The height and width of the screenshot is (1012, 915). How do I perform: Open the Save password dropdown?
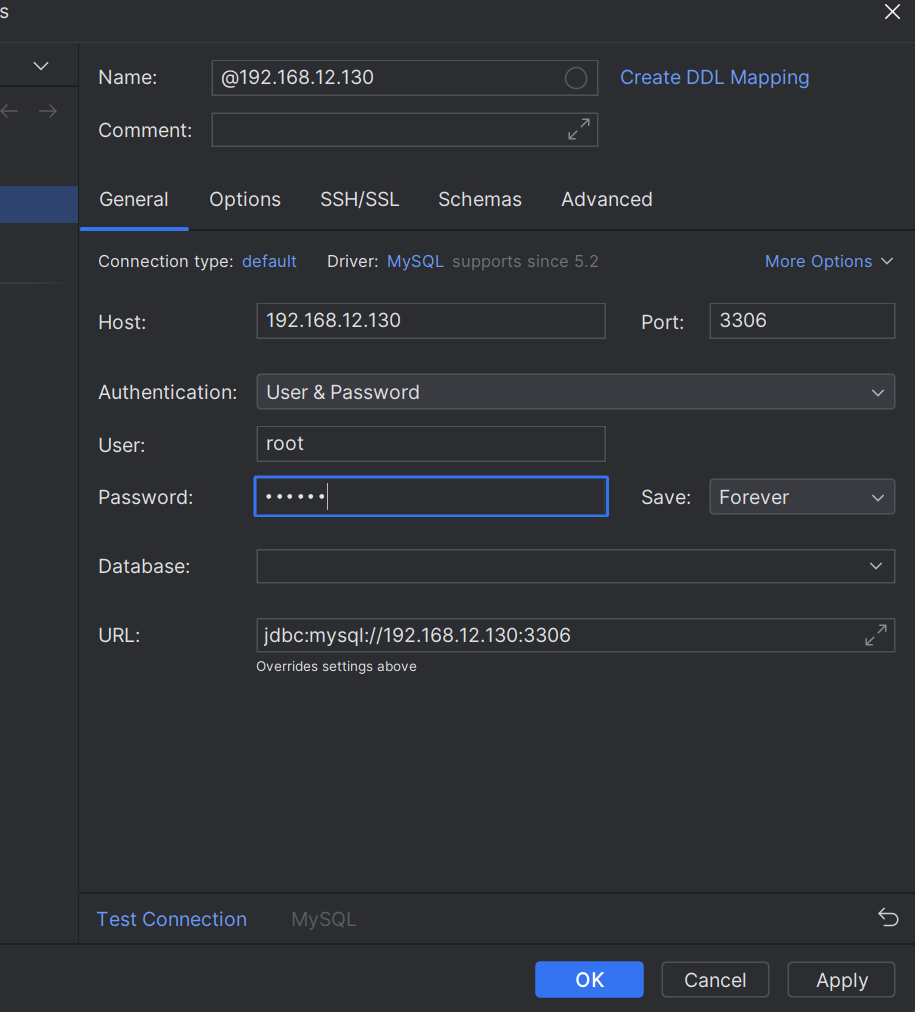point(802,497)
